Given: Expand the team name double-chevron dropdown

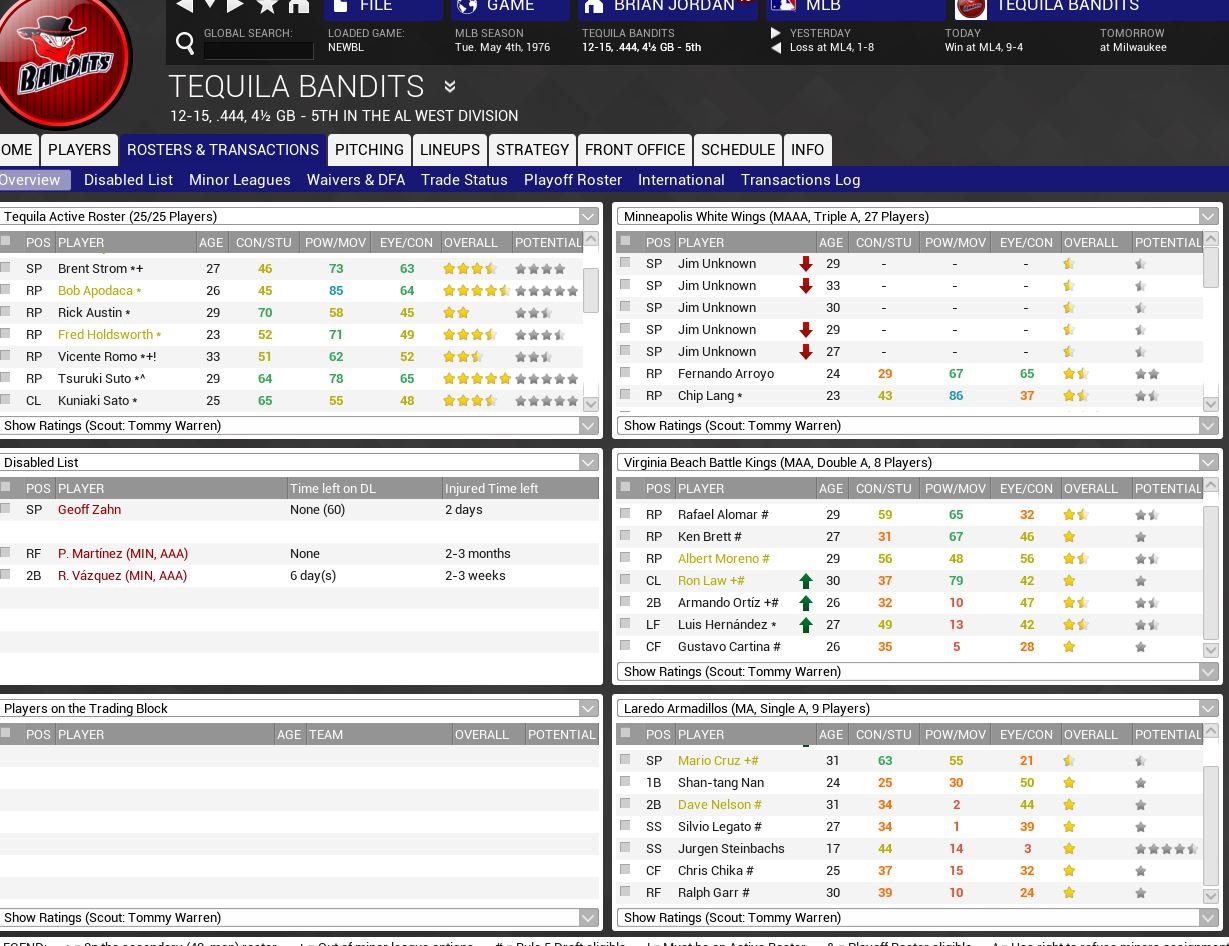Looking at the screenshot, I should tap(450, 87).
